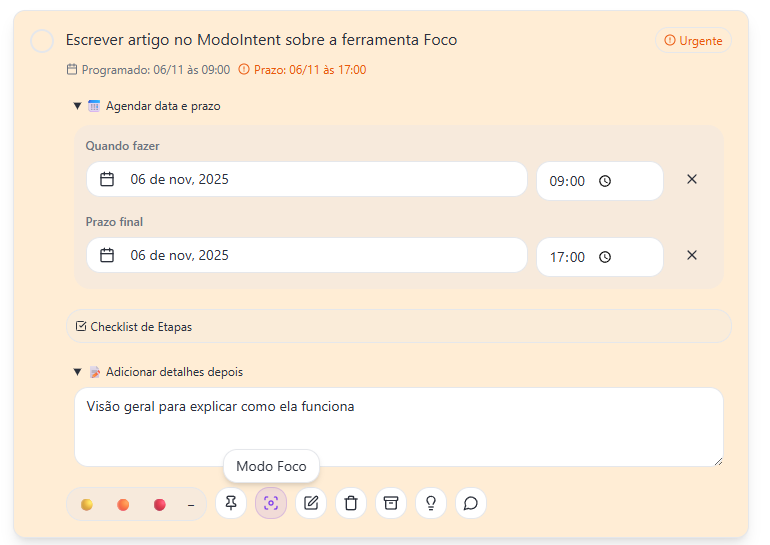Select orange priority dot
This screenshot has width=770, height=545.
[x=123, y=505]
